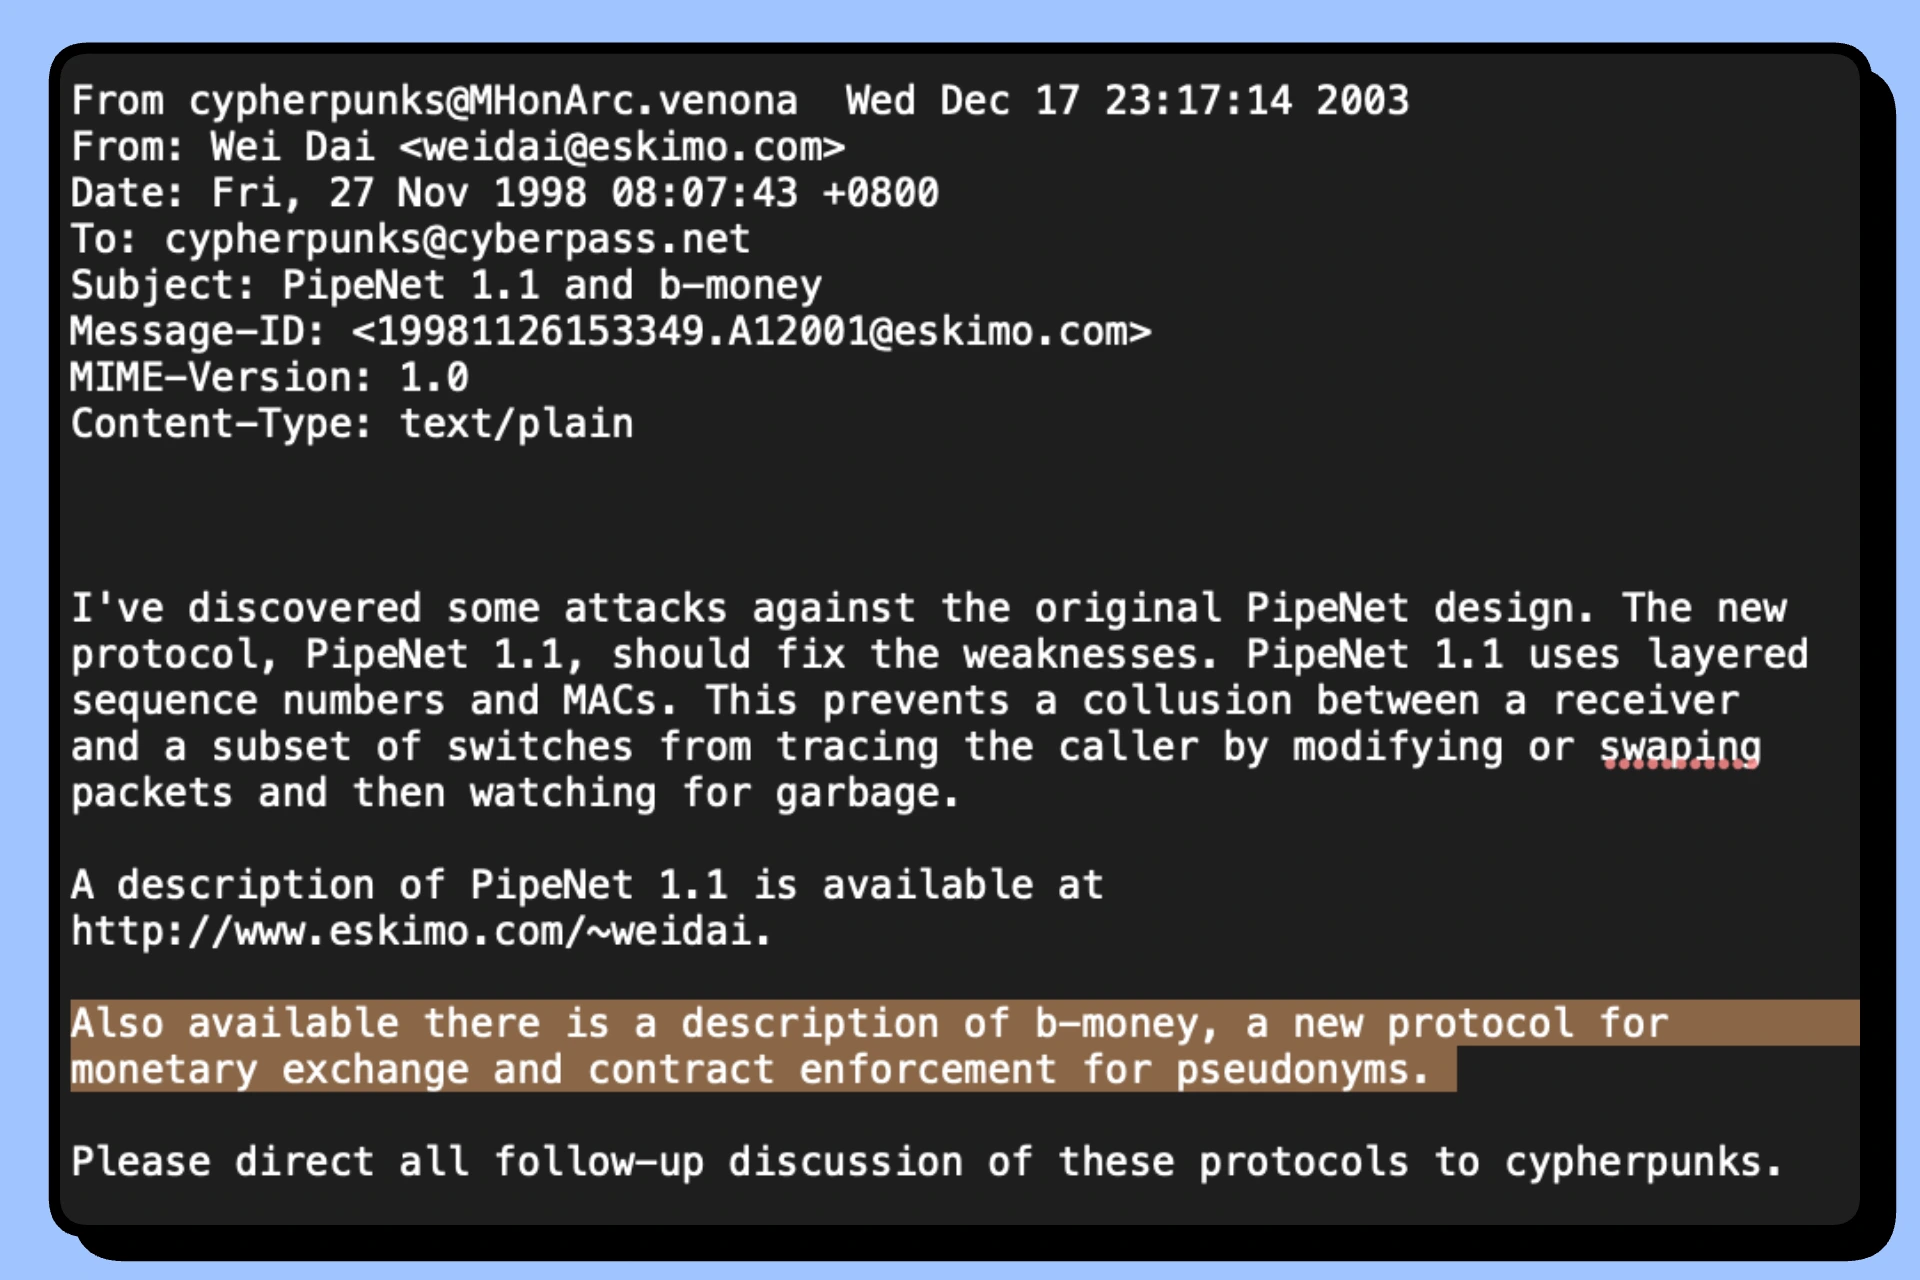This screenshot has height=1280, width=1920.
Task: Click the weidai@eskimo.com sender email address
Action: pyautogui.click(x=622, y=147)
